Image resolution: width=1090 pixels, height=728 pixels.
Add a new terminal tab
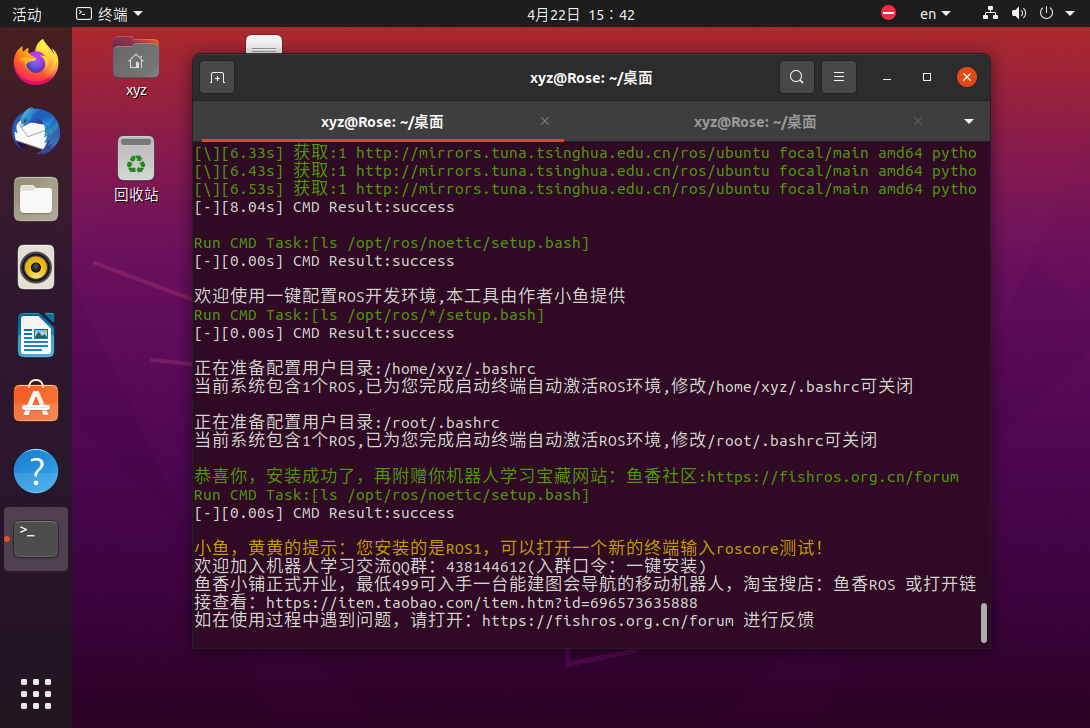click(x=218, y=77)
